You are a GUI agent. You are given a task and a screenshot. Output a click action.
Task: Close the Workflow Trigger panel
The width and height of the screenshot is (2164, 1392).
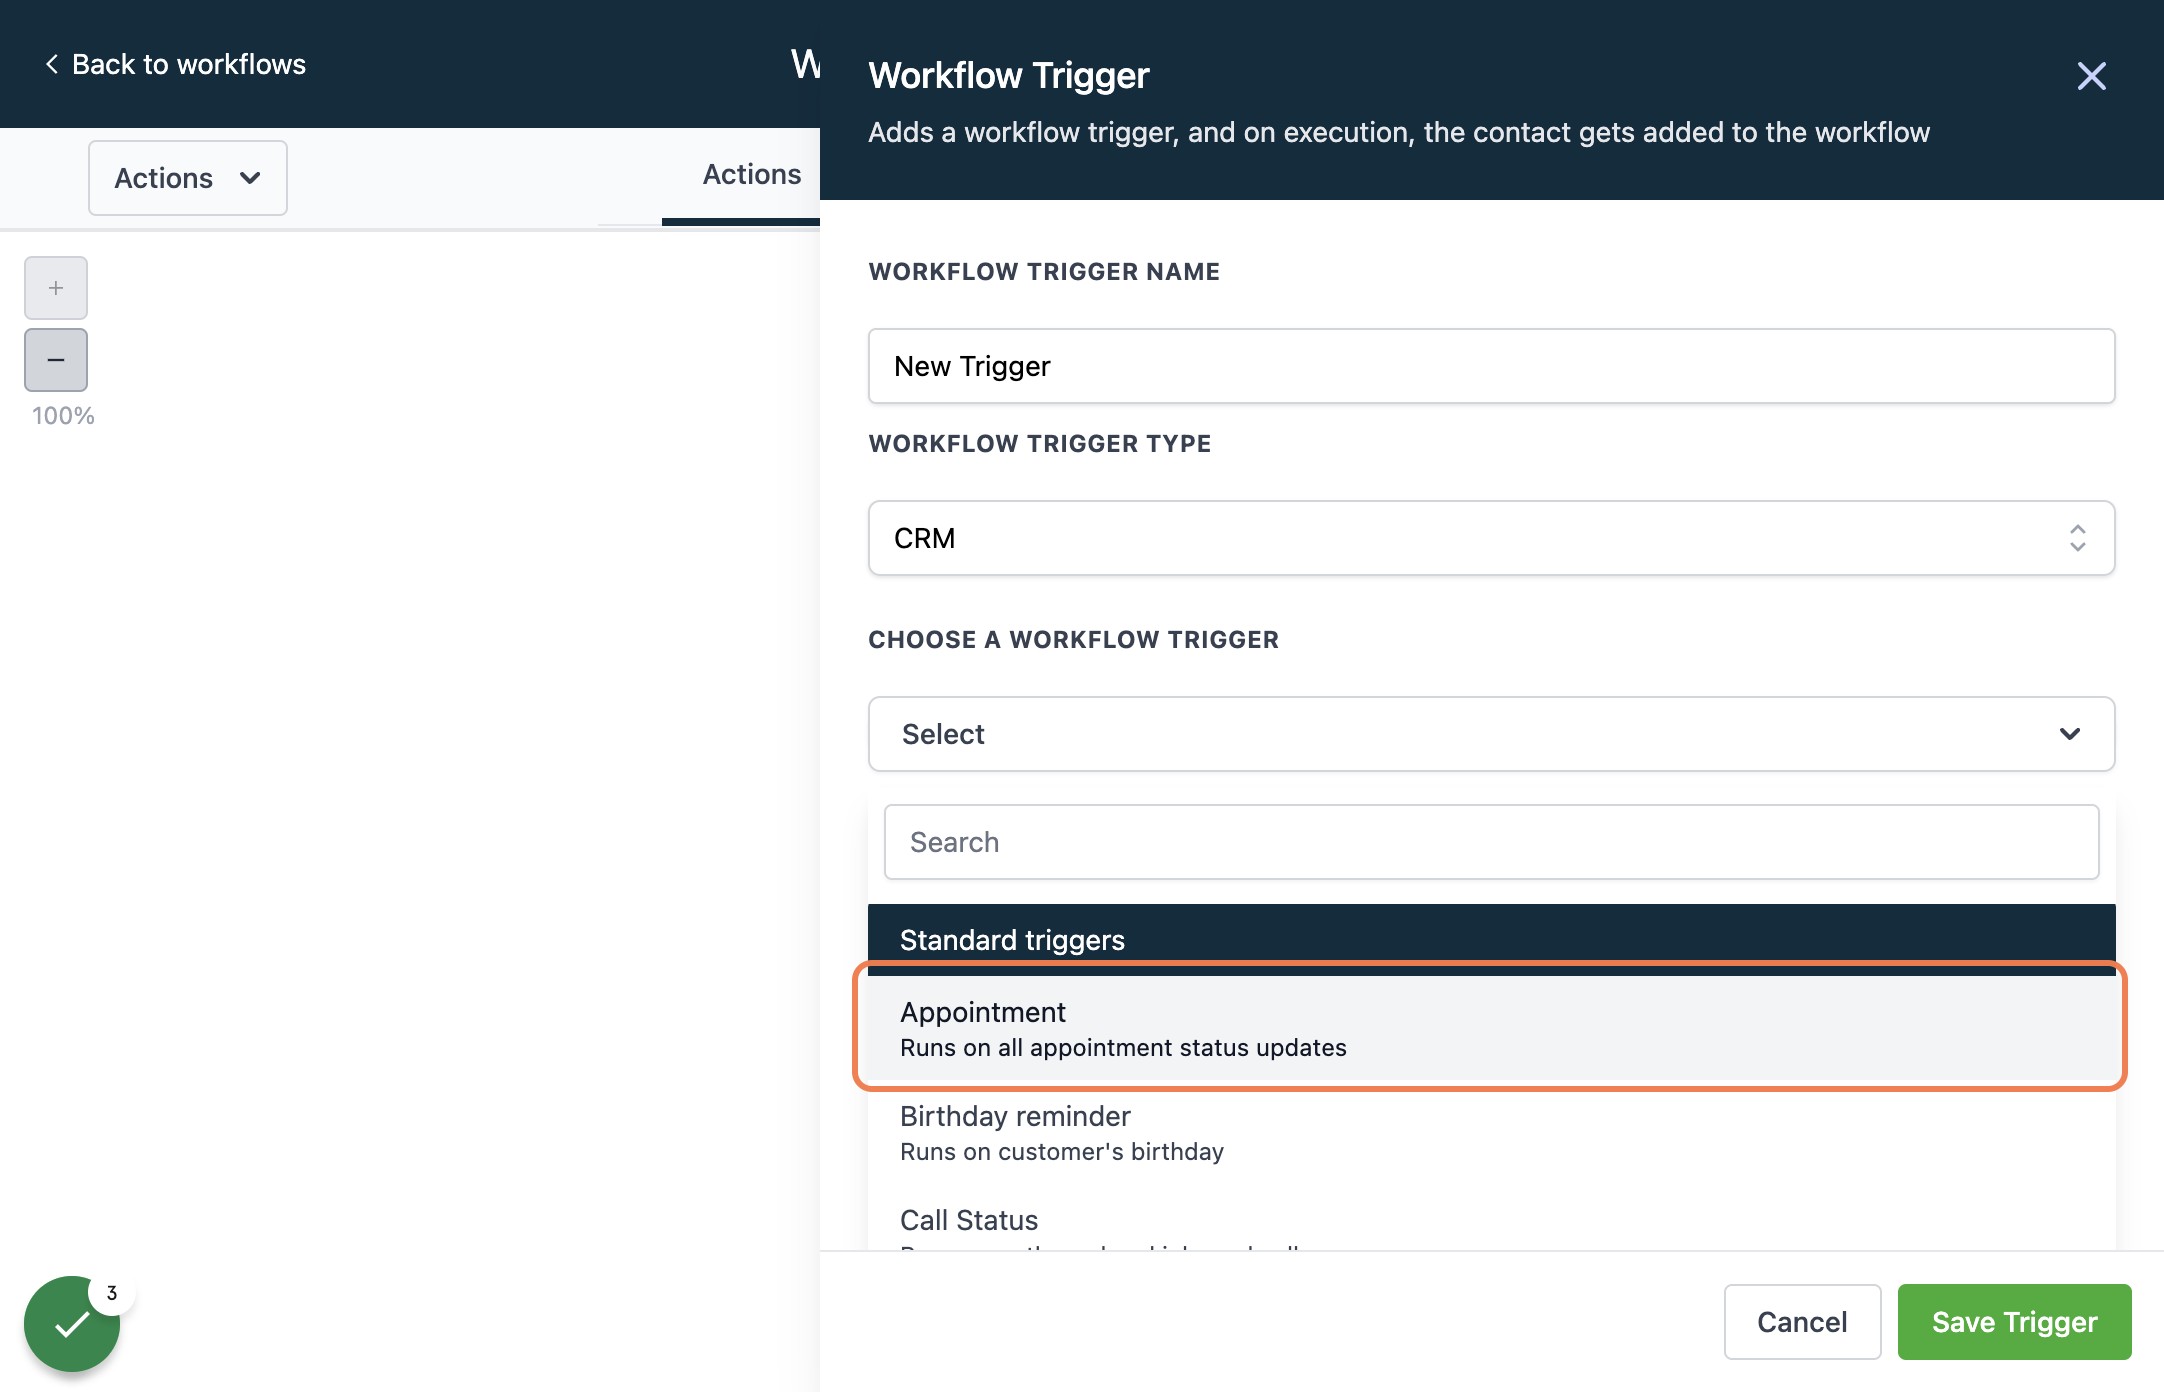(2091, 76)
